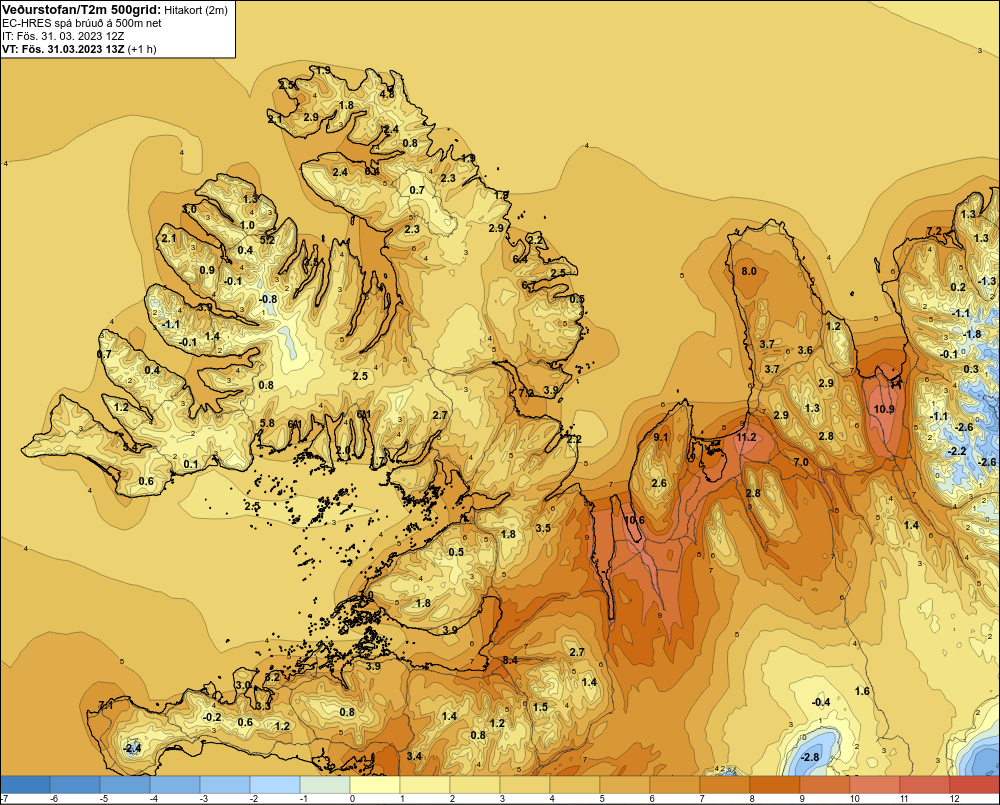1000x805 pixels.
Task: Select the 3.3 temperature value
Action: point(263,706)
